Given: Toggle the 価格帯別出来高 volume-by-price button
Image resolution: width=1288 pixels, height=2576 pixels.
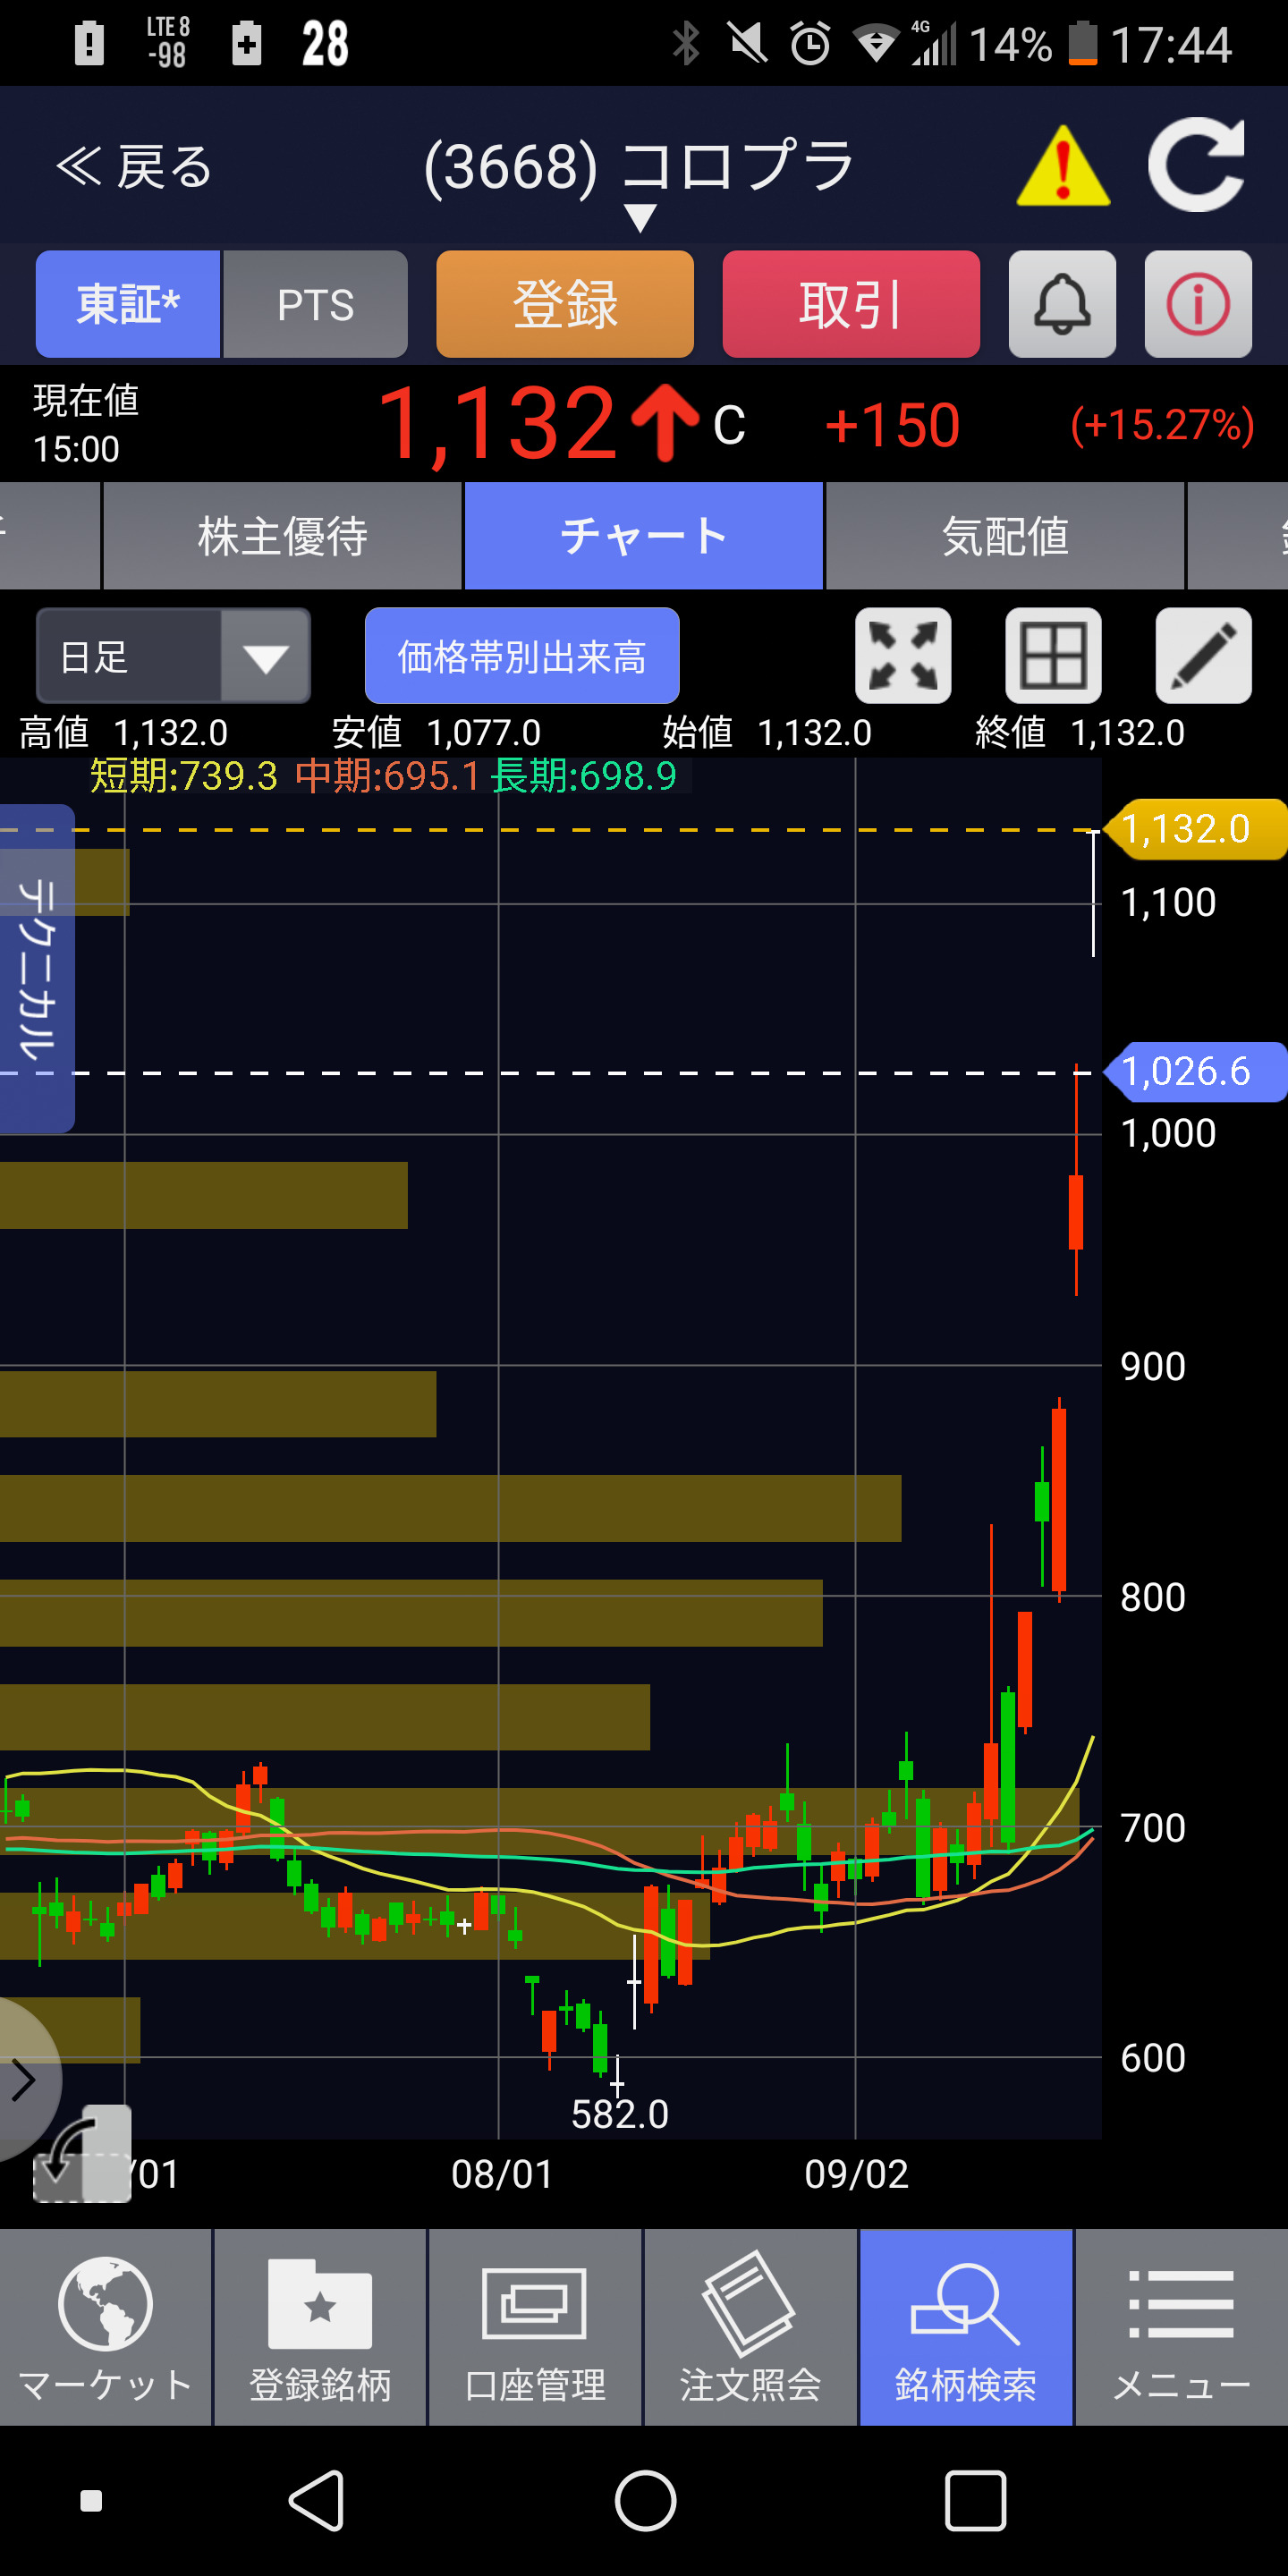Looking at the screenshot, I should pyautogui.click(x=522, y=656).
